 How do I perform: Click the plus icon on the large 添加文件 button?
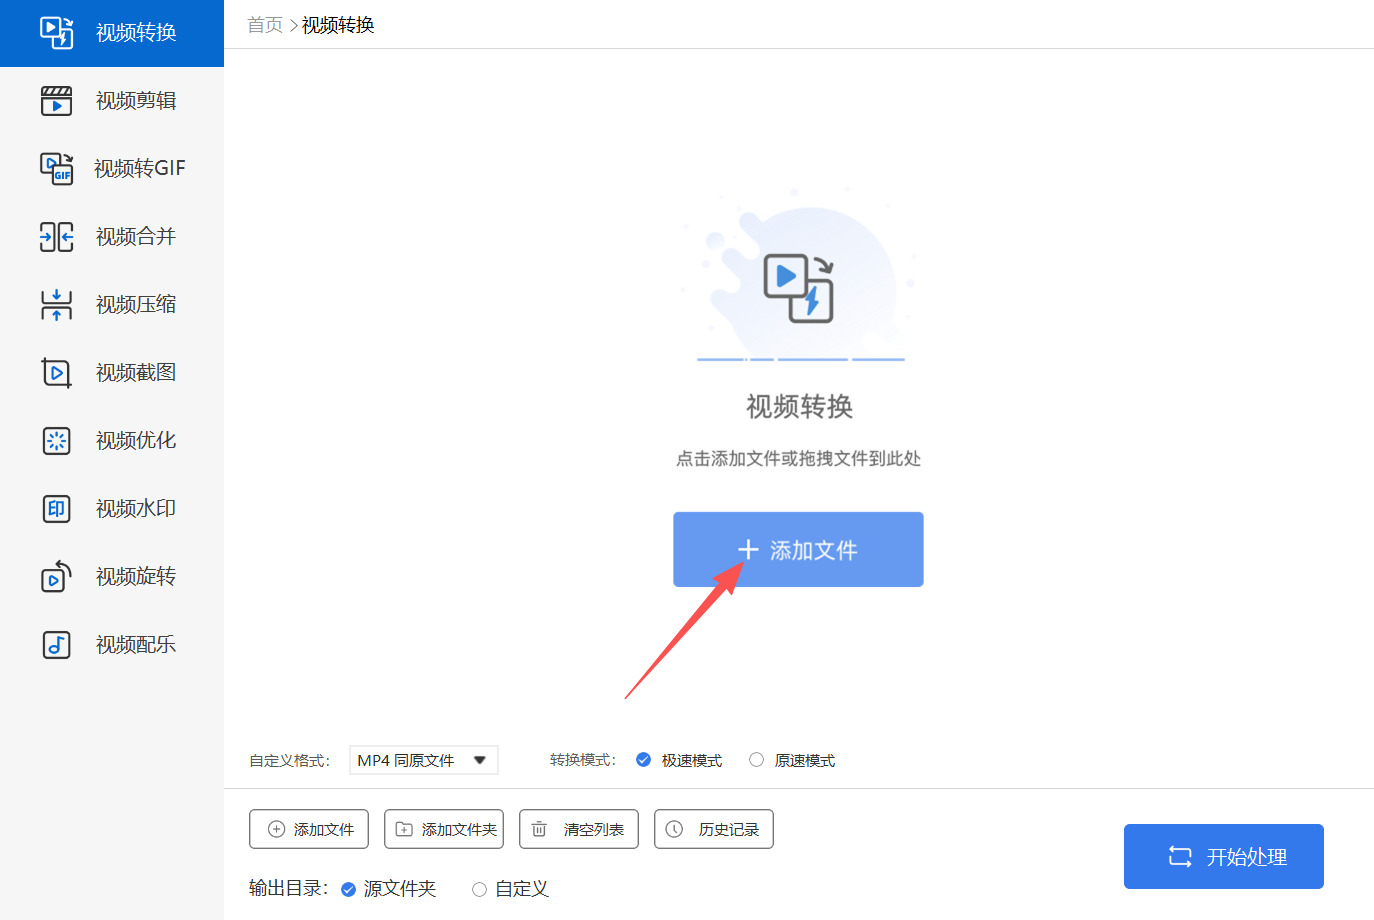coord(748,549)
